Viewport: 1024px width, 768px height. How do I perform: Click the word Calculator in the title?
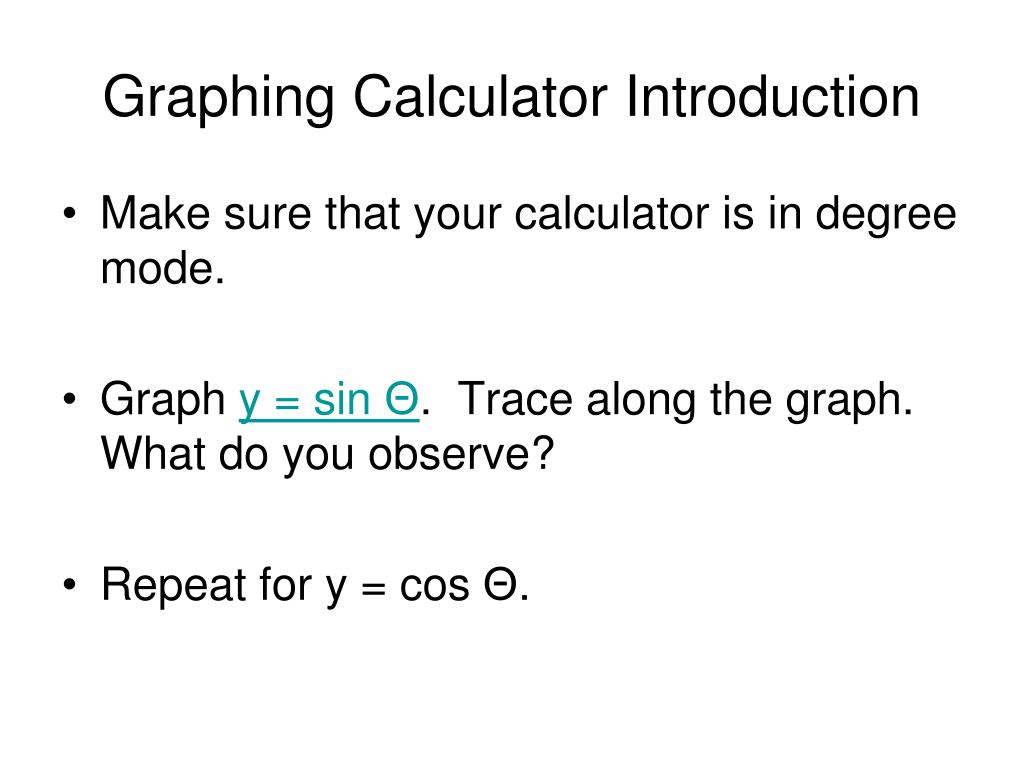[480, 96]
